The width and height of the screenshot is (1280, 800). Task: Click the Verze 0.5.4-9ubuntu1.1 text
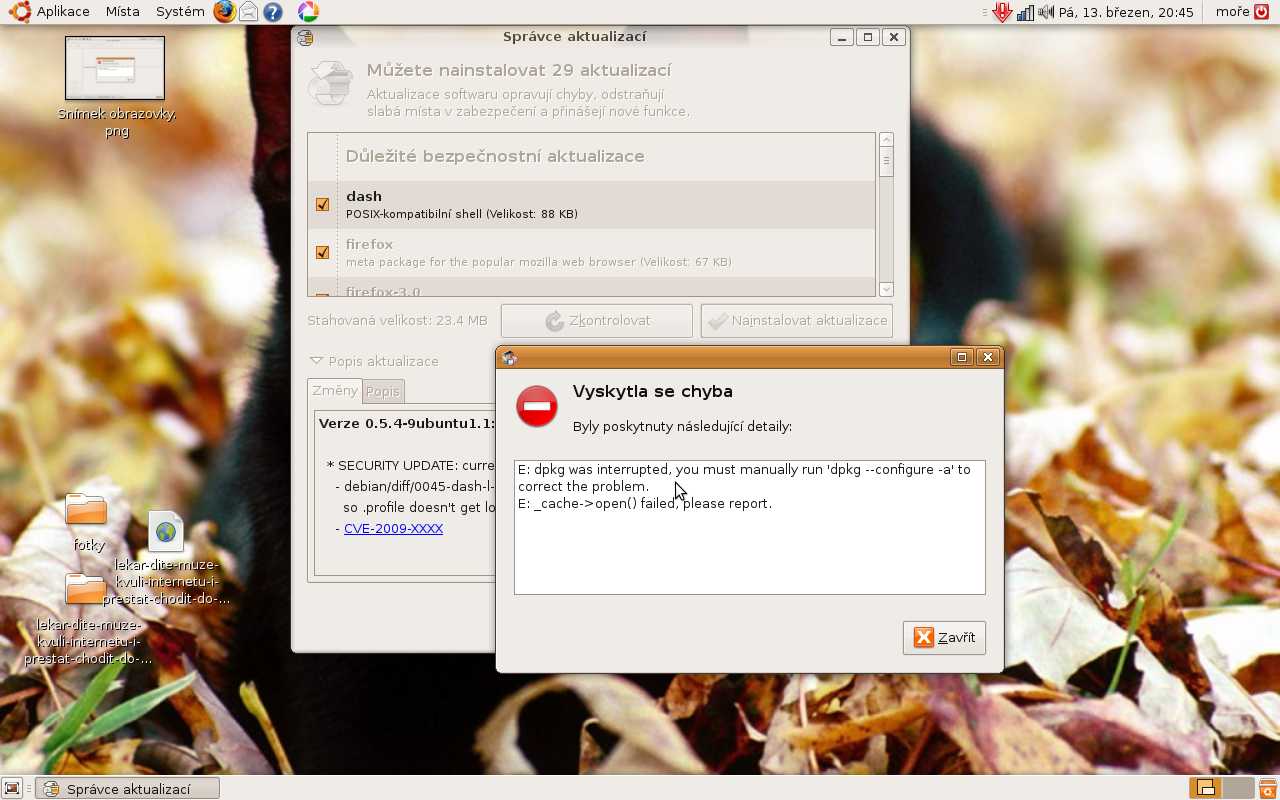tap(406, 423)
